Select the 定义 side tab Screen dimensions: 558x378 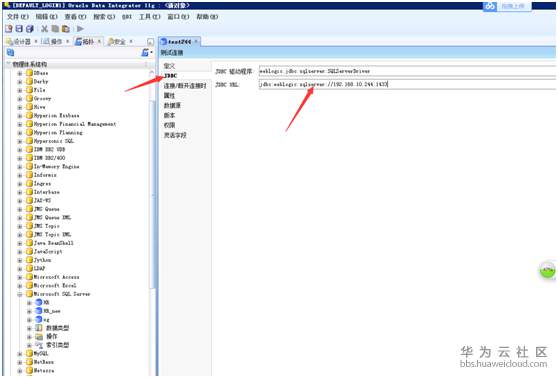[x=169, y=66]
